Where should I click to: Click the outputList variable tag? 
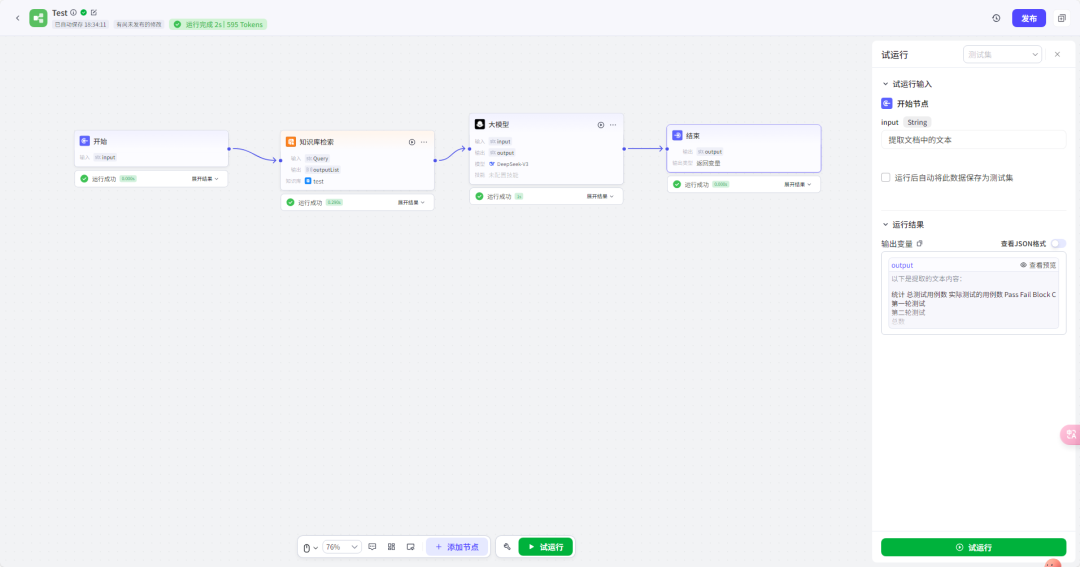tap(323, 169)
